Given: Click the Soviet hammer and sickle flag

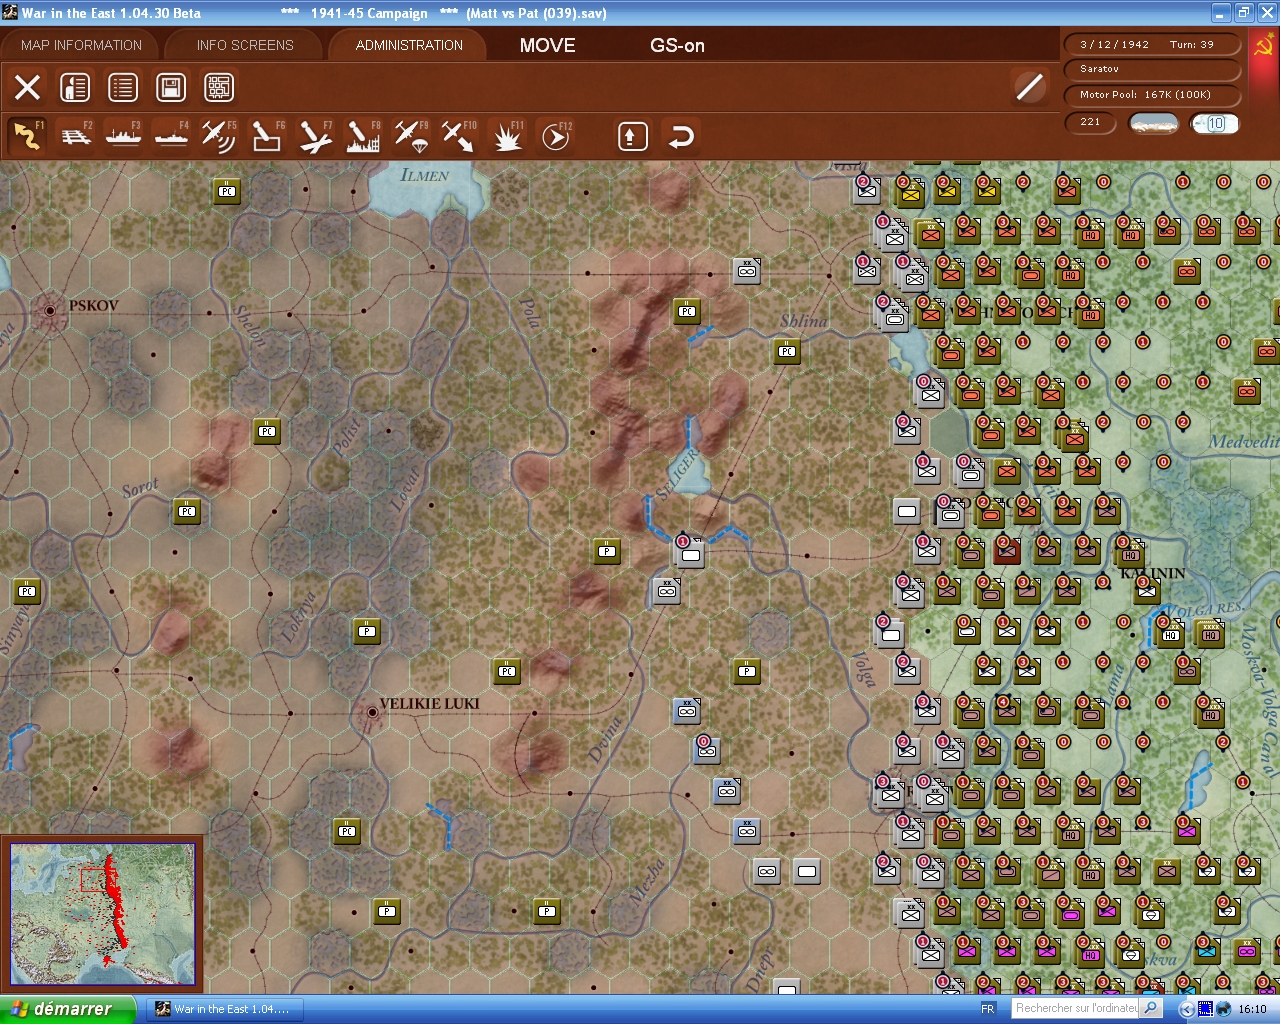Looking at the screenshot, I should pyautogui.click(x=1263, y=47).
